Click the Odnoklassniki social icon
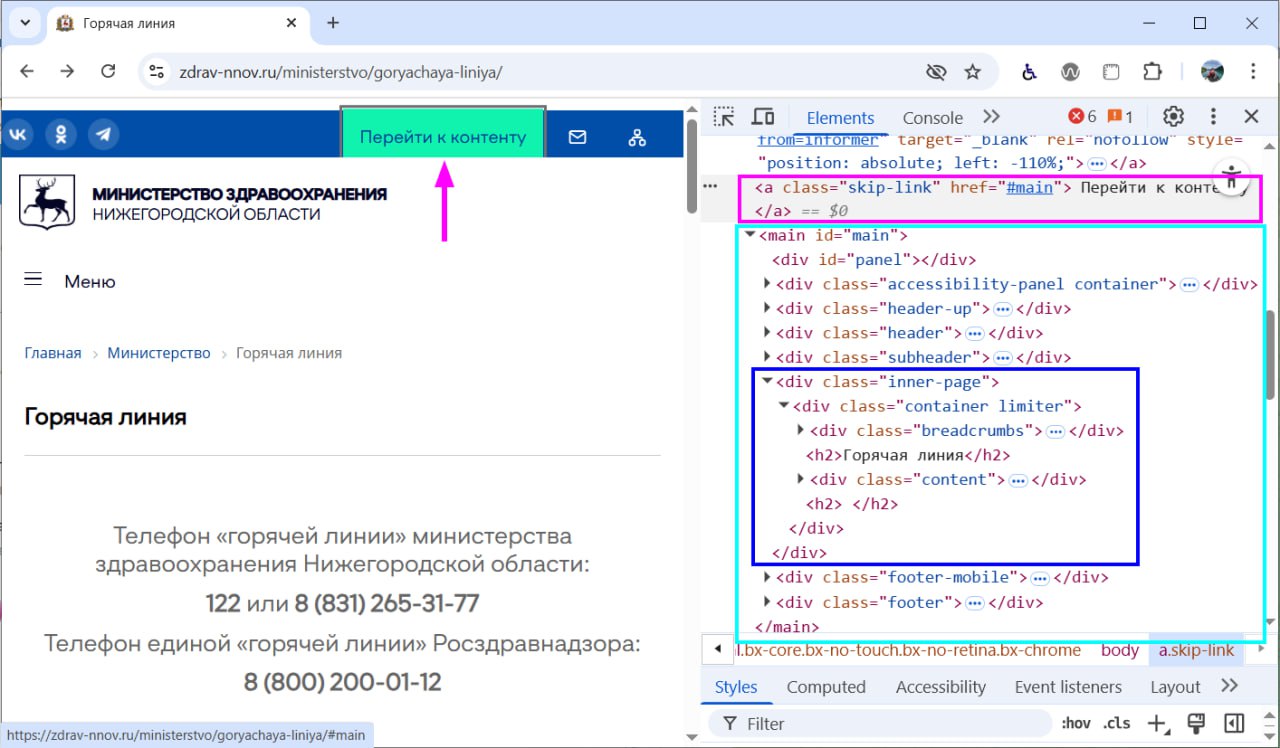This screenshot has height=748, width=1280. click(61, 134)
